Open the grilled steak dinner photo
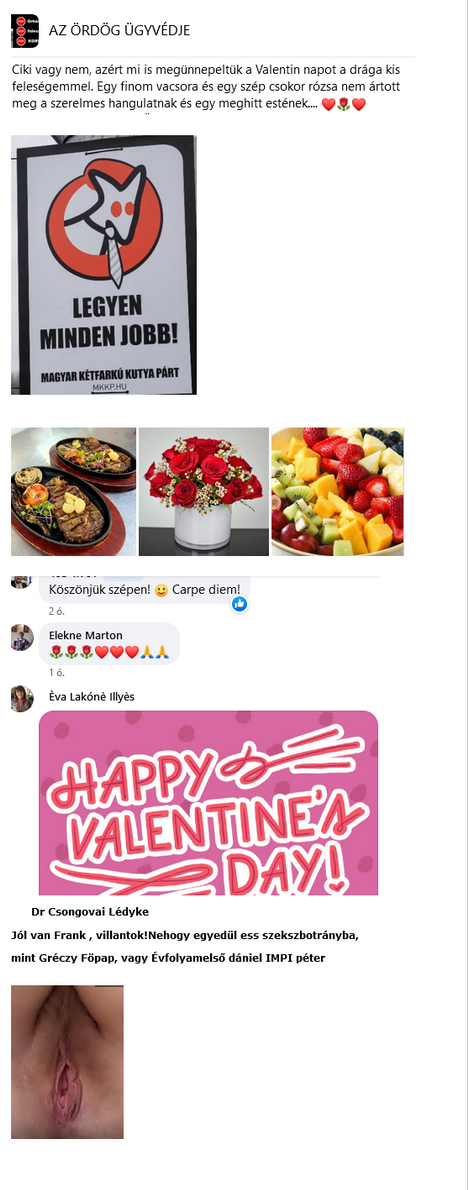This screenshot has height=1190, width=468. 74,492
